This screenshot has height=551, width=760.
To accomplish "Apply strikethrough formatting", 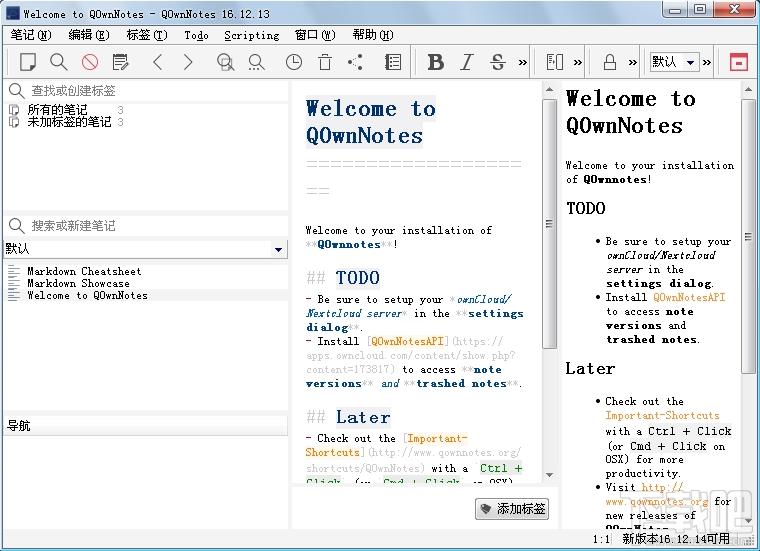I will click(497, 62).
